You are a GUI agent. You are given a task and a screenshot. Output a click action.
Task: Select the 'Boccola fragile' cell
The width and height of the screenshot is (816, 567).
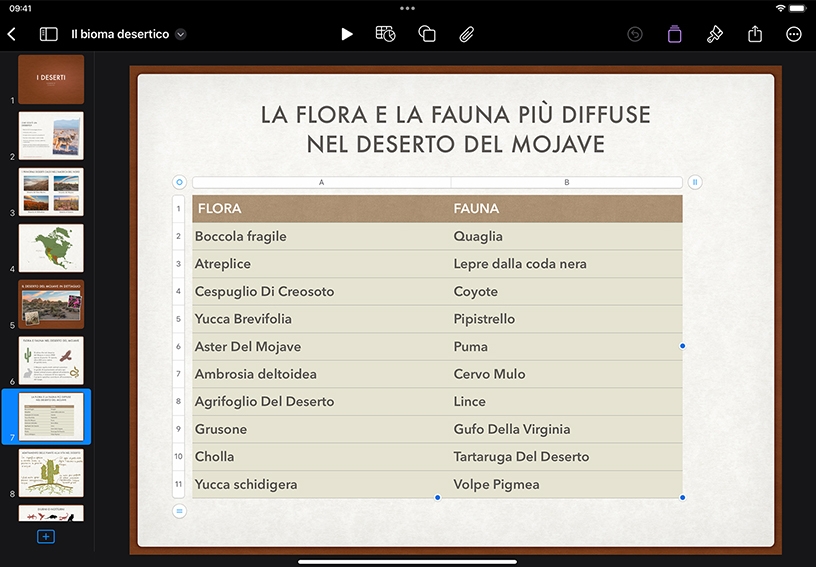[322, 236]
